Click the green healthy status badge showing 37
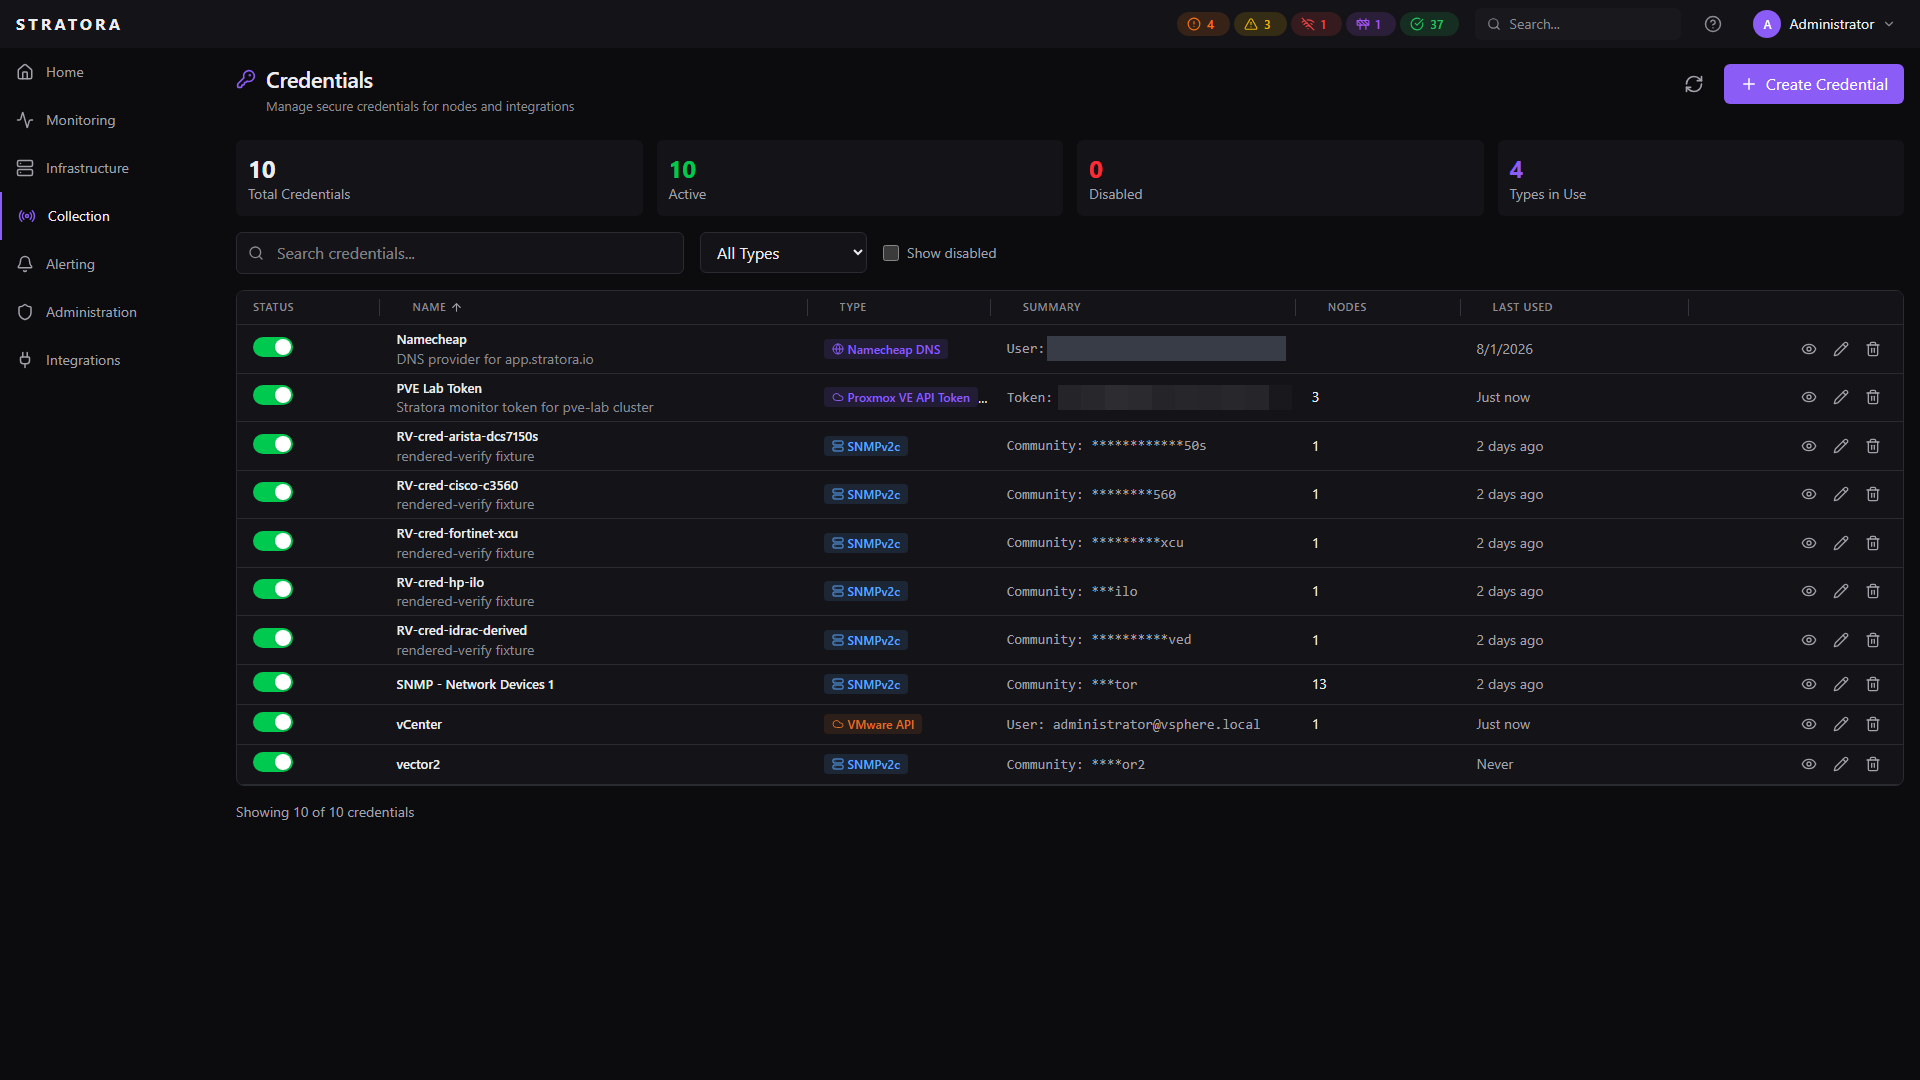Image resolution: width=1920 pixels, height=1080 pixels. point(1428,24)
